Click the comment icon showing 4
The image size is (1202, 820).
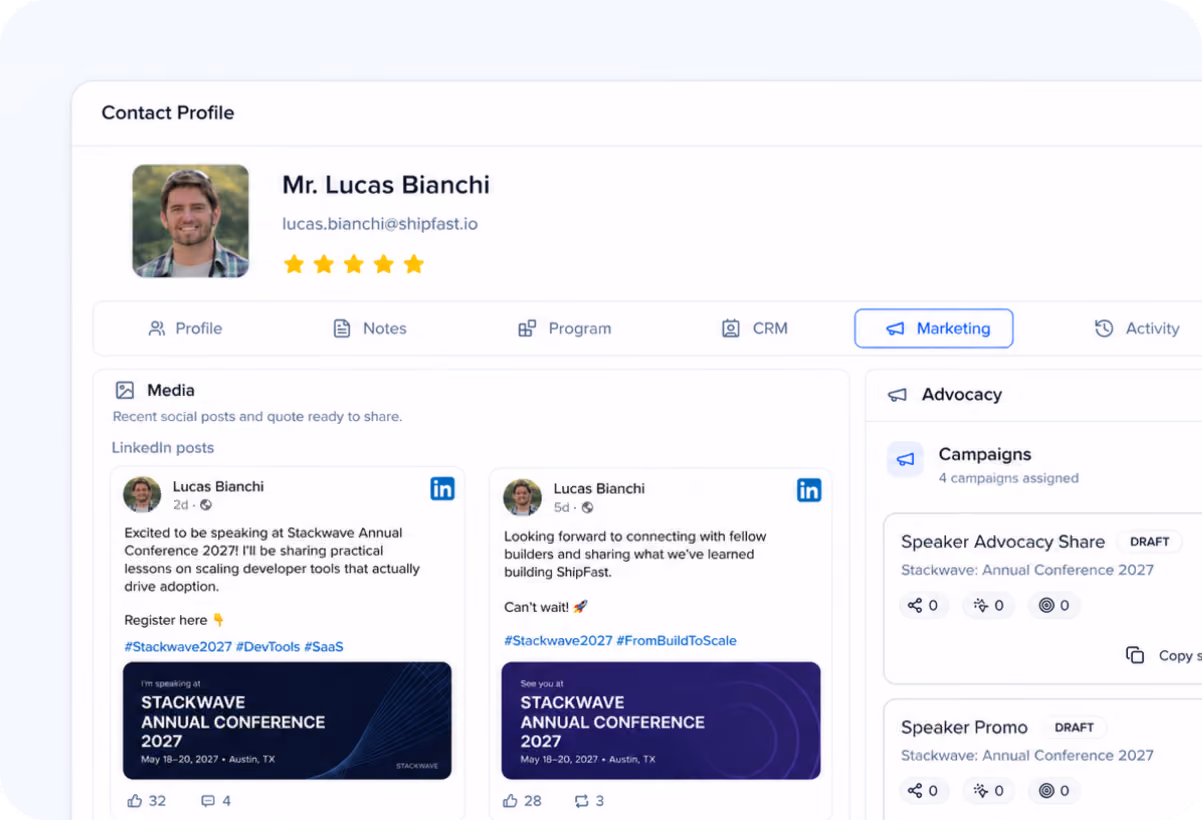[208, 801]
